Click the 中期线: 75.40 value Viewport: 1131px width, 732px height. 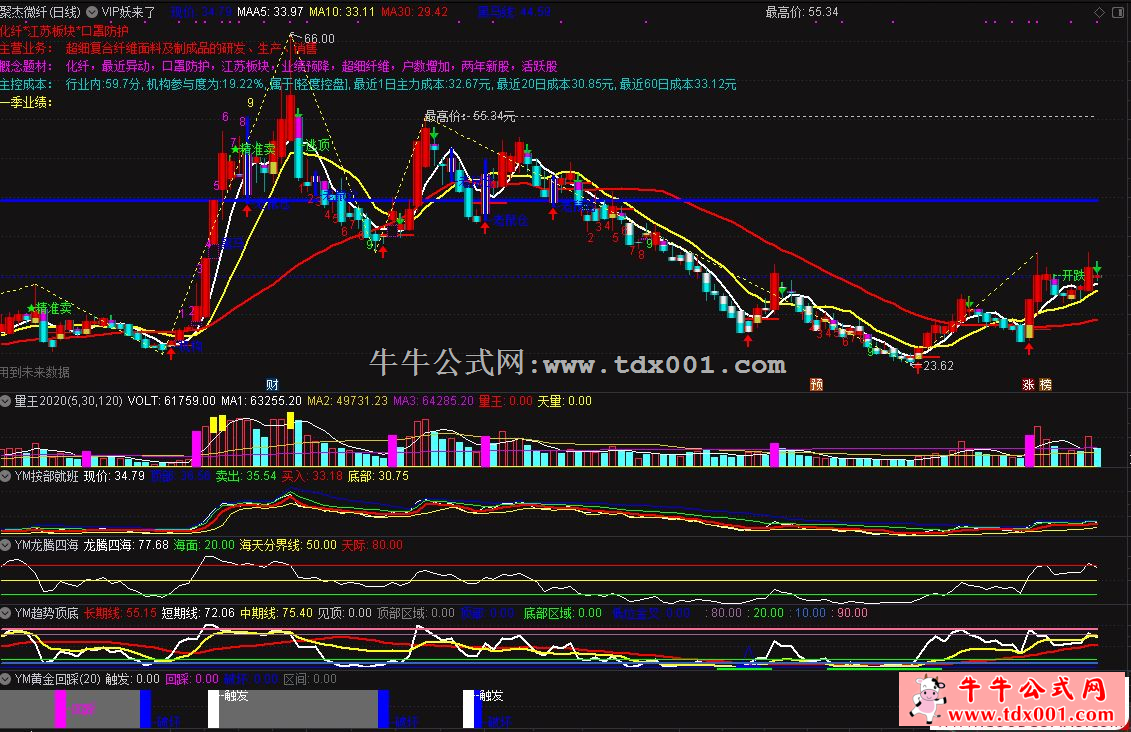pos(276,613)
